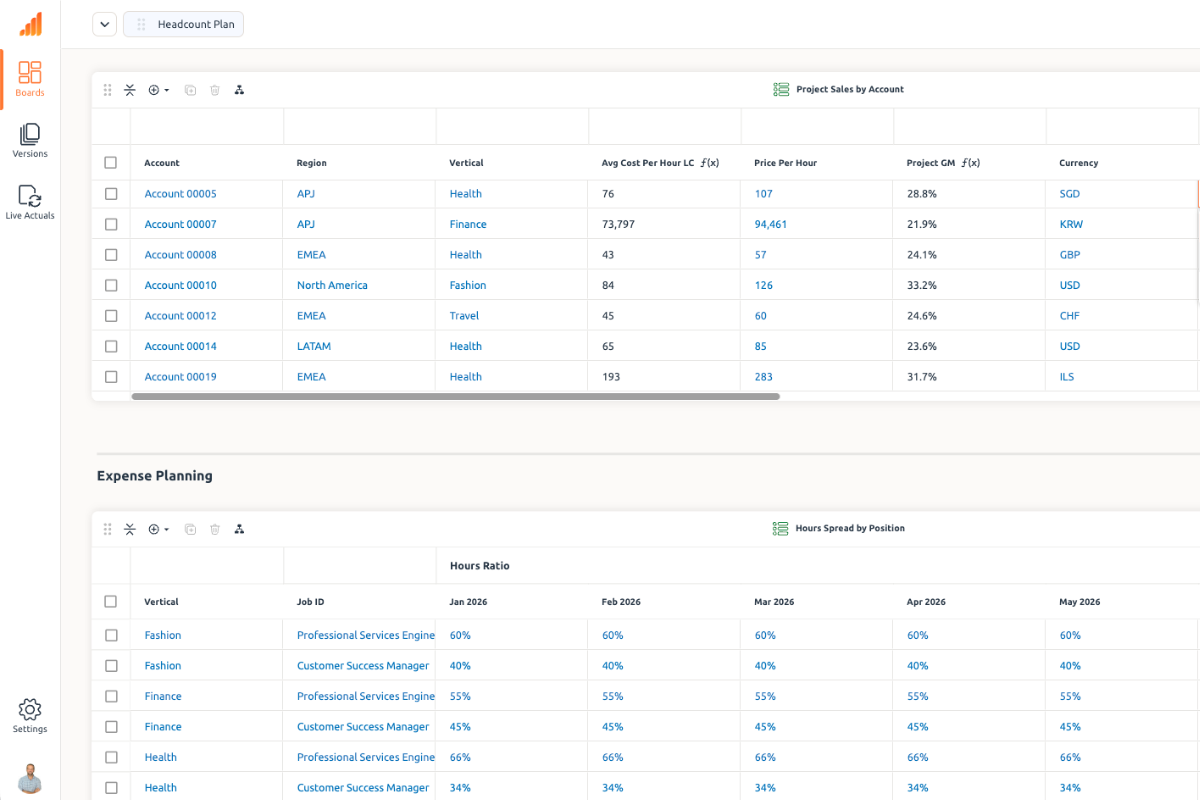Toggle select-all checkbox in Project Sales table
The width and height of the screenshot is (1200, 800).
[x=111, y=163]
